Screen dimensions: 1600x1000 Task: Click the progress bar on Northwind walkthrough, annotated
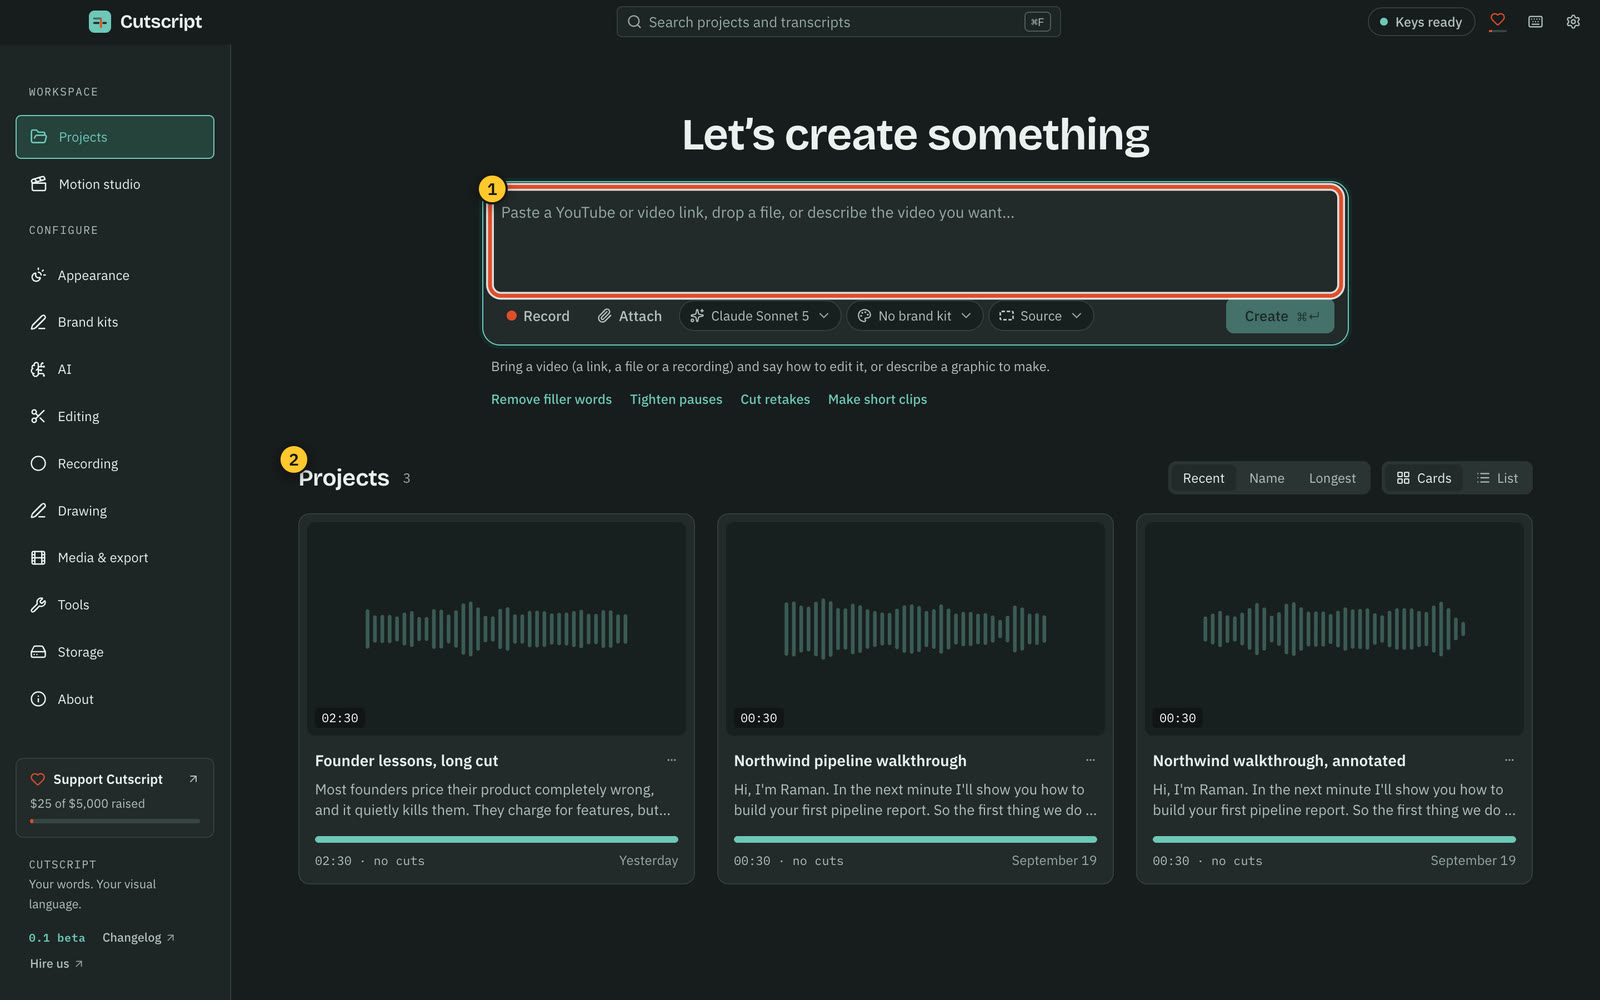click(x=1334, y=839)
